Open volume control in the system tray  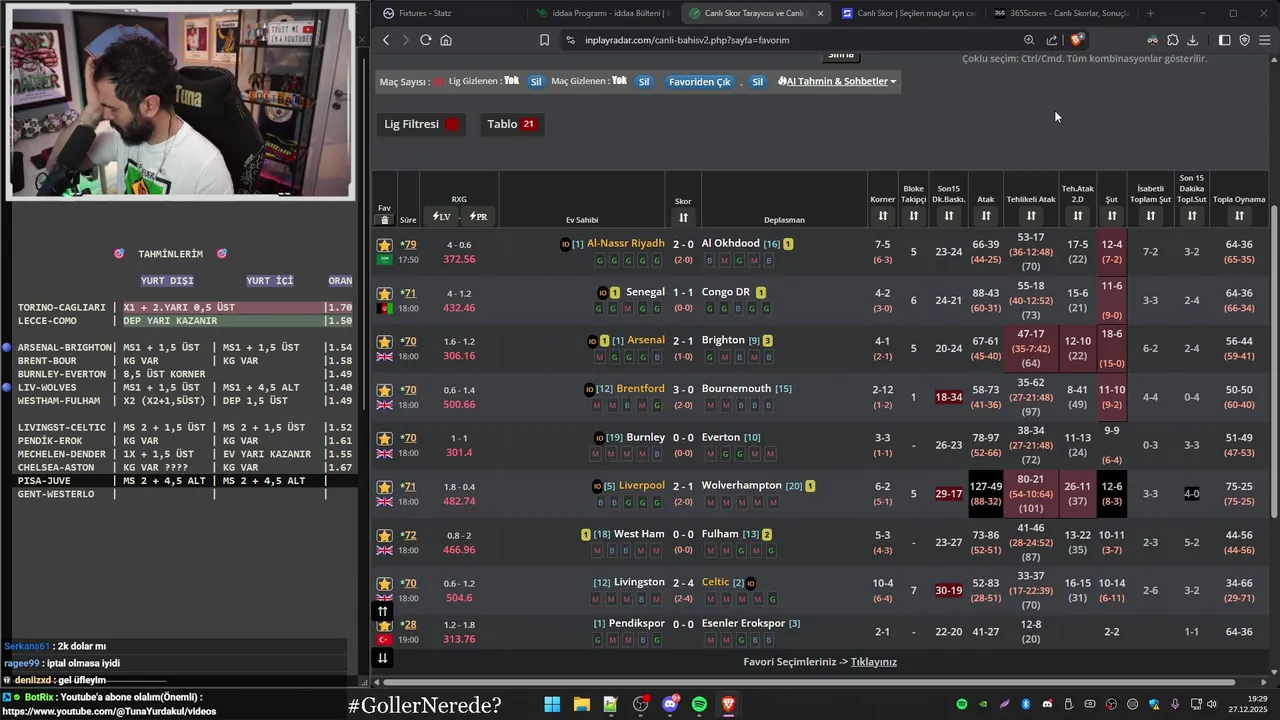click(1212, 705)
